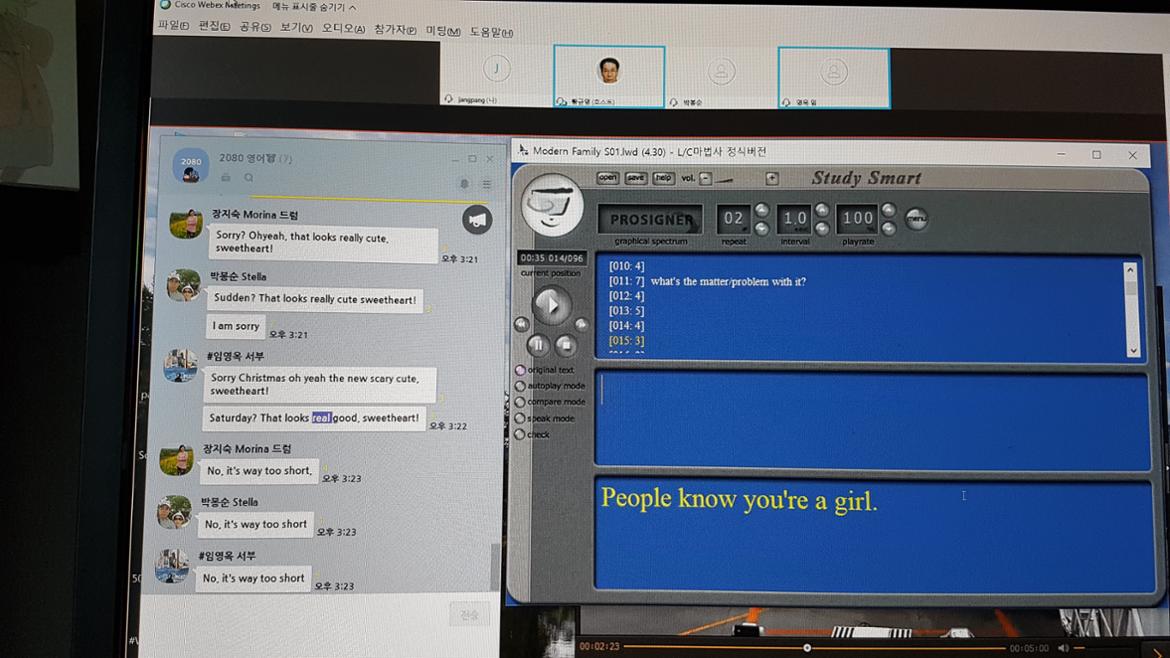Skip to the previous sentence with rewind button

522,324
